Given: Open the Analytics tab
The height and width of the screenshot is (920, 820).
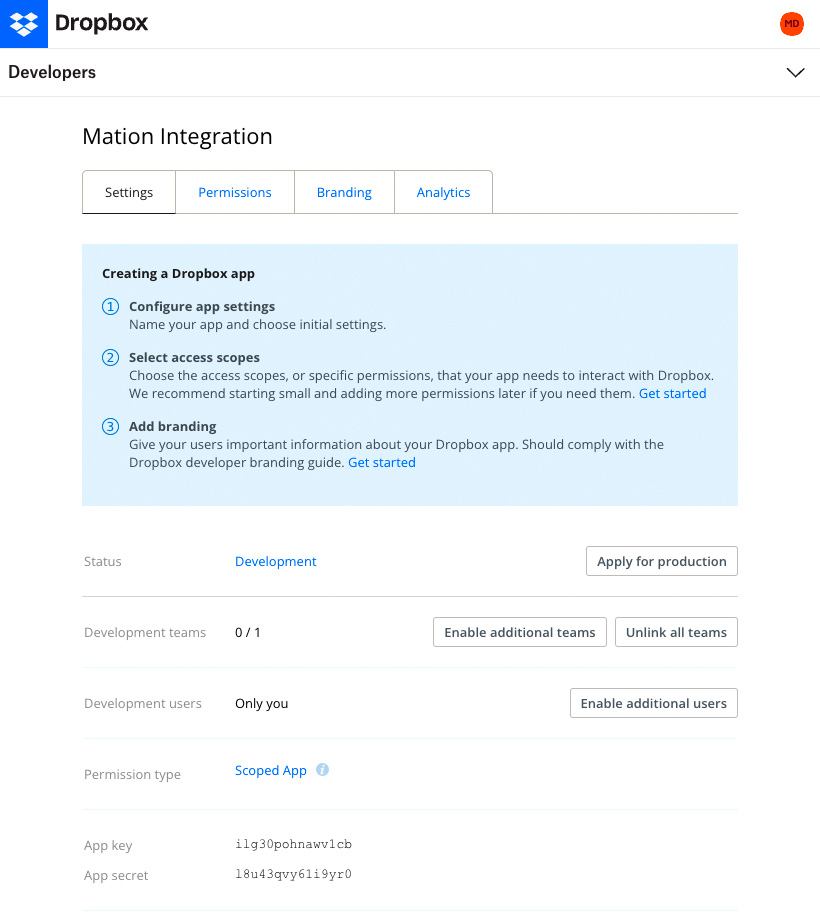Looking at the screenshot, I should (443, 192).
